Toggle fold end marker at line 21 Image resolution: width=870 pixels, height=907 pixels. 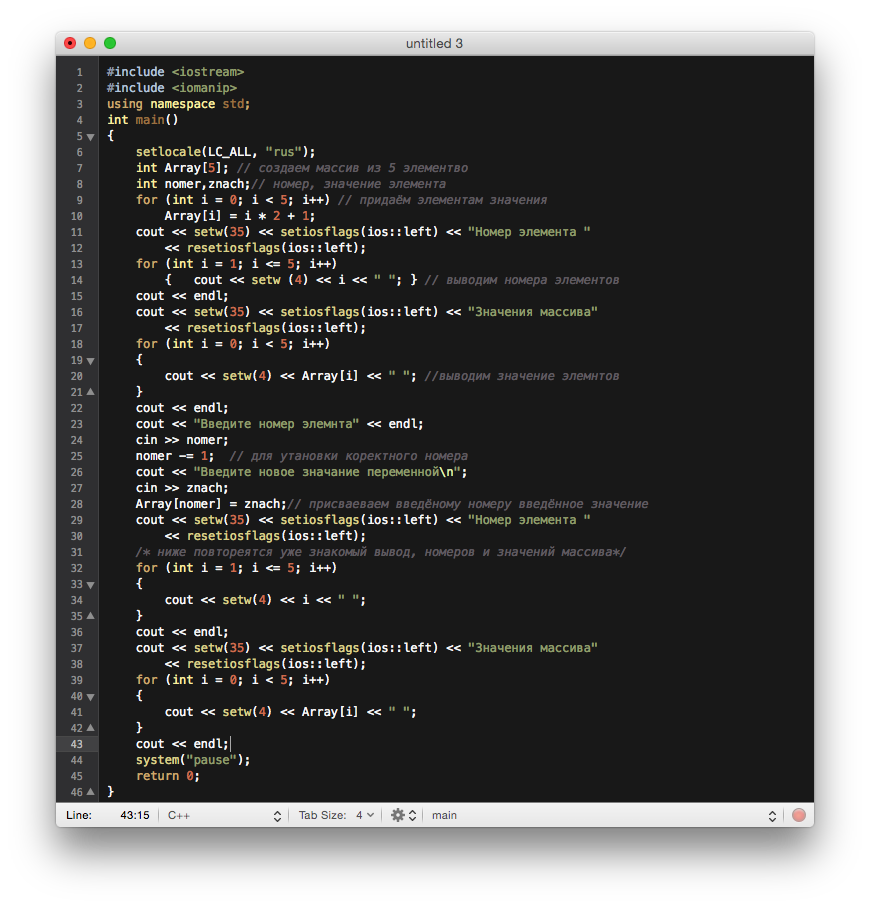pos(90,392)
